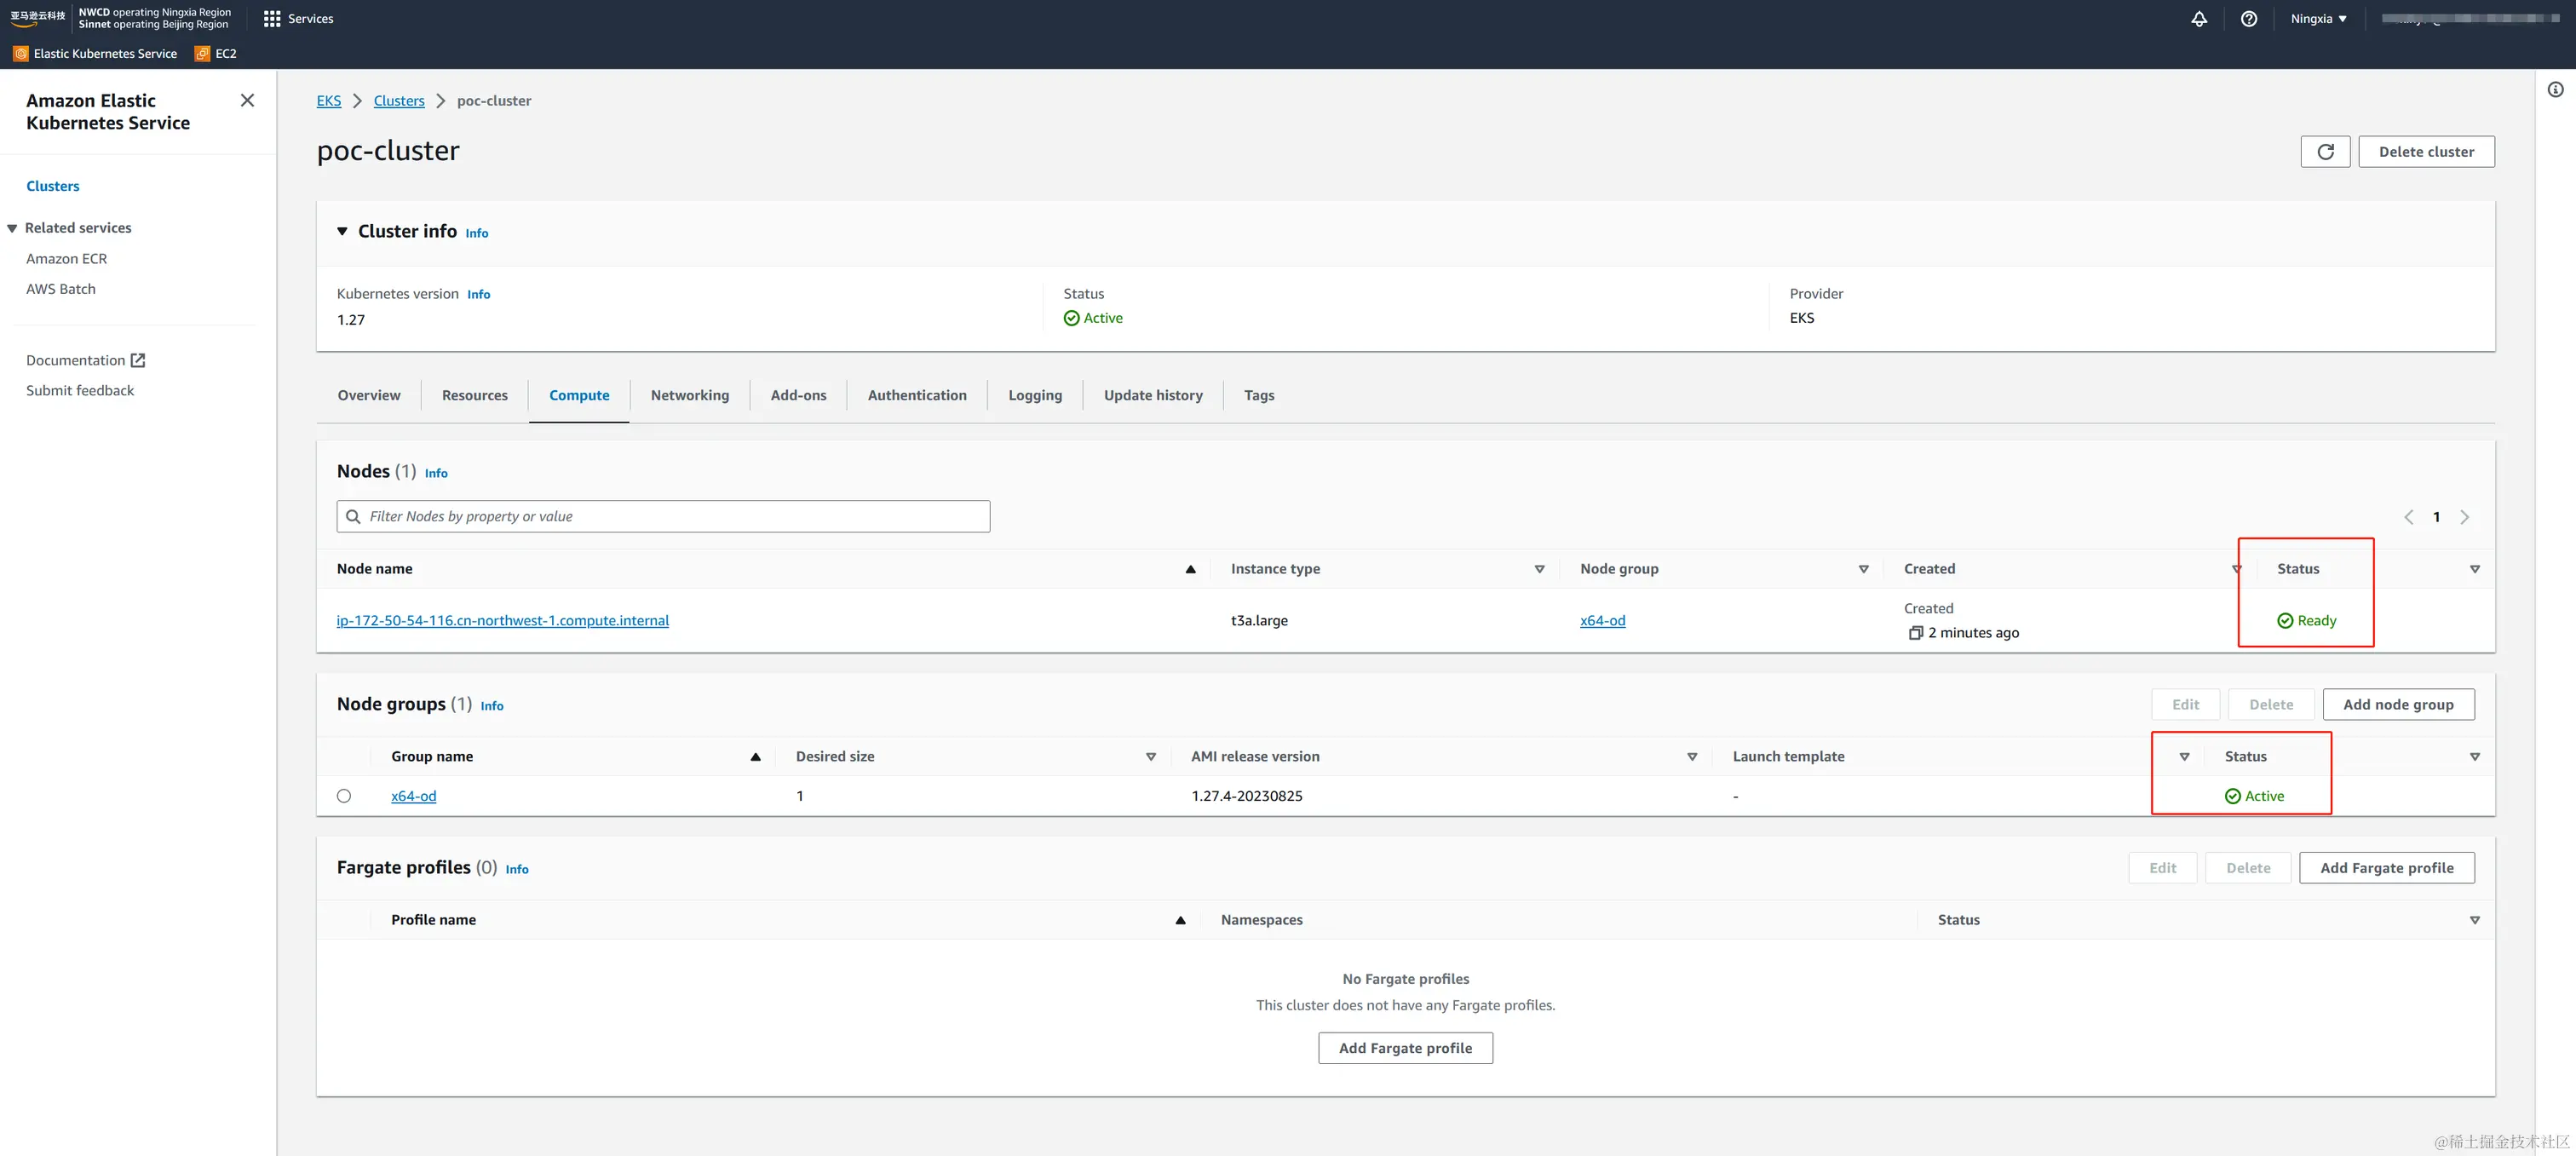Open Clusters in the sidebar
Screen dimensions: 2576x1156
point(53,186)
